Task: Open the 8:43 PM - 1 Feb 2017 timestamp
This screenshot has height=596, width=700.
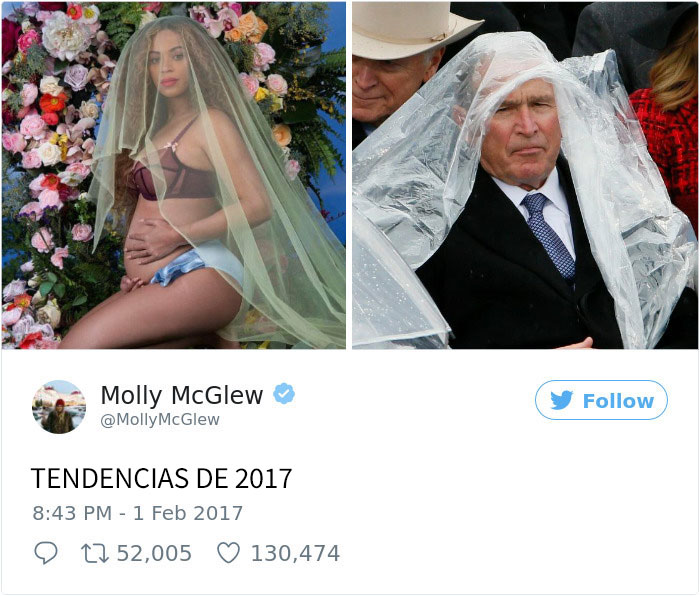Action: (x=138, y=513)
